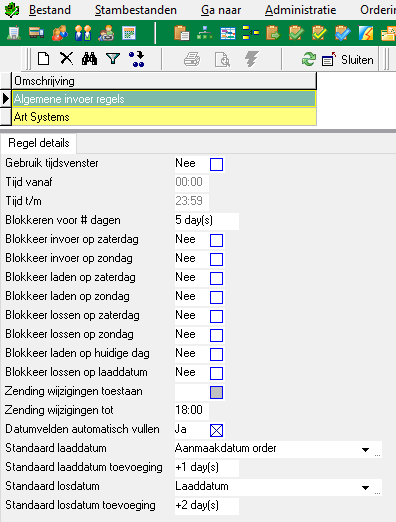Toggle Blokkeer lossen op laaddatum checkbox
Image resolution: width=396 pixels, height=522 pixels.
point(216,373)
